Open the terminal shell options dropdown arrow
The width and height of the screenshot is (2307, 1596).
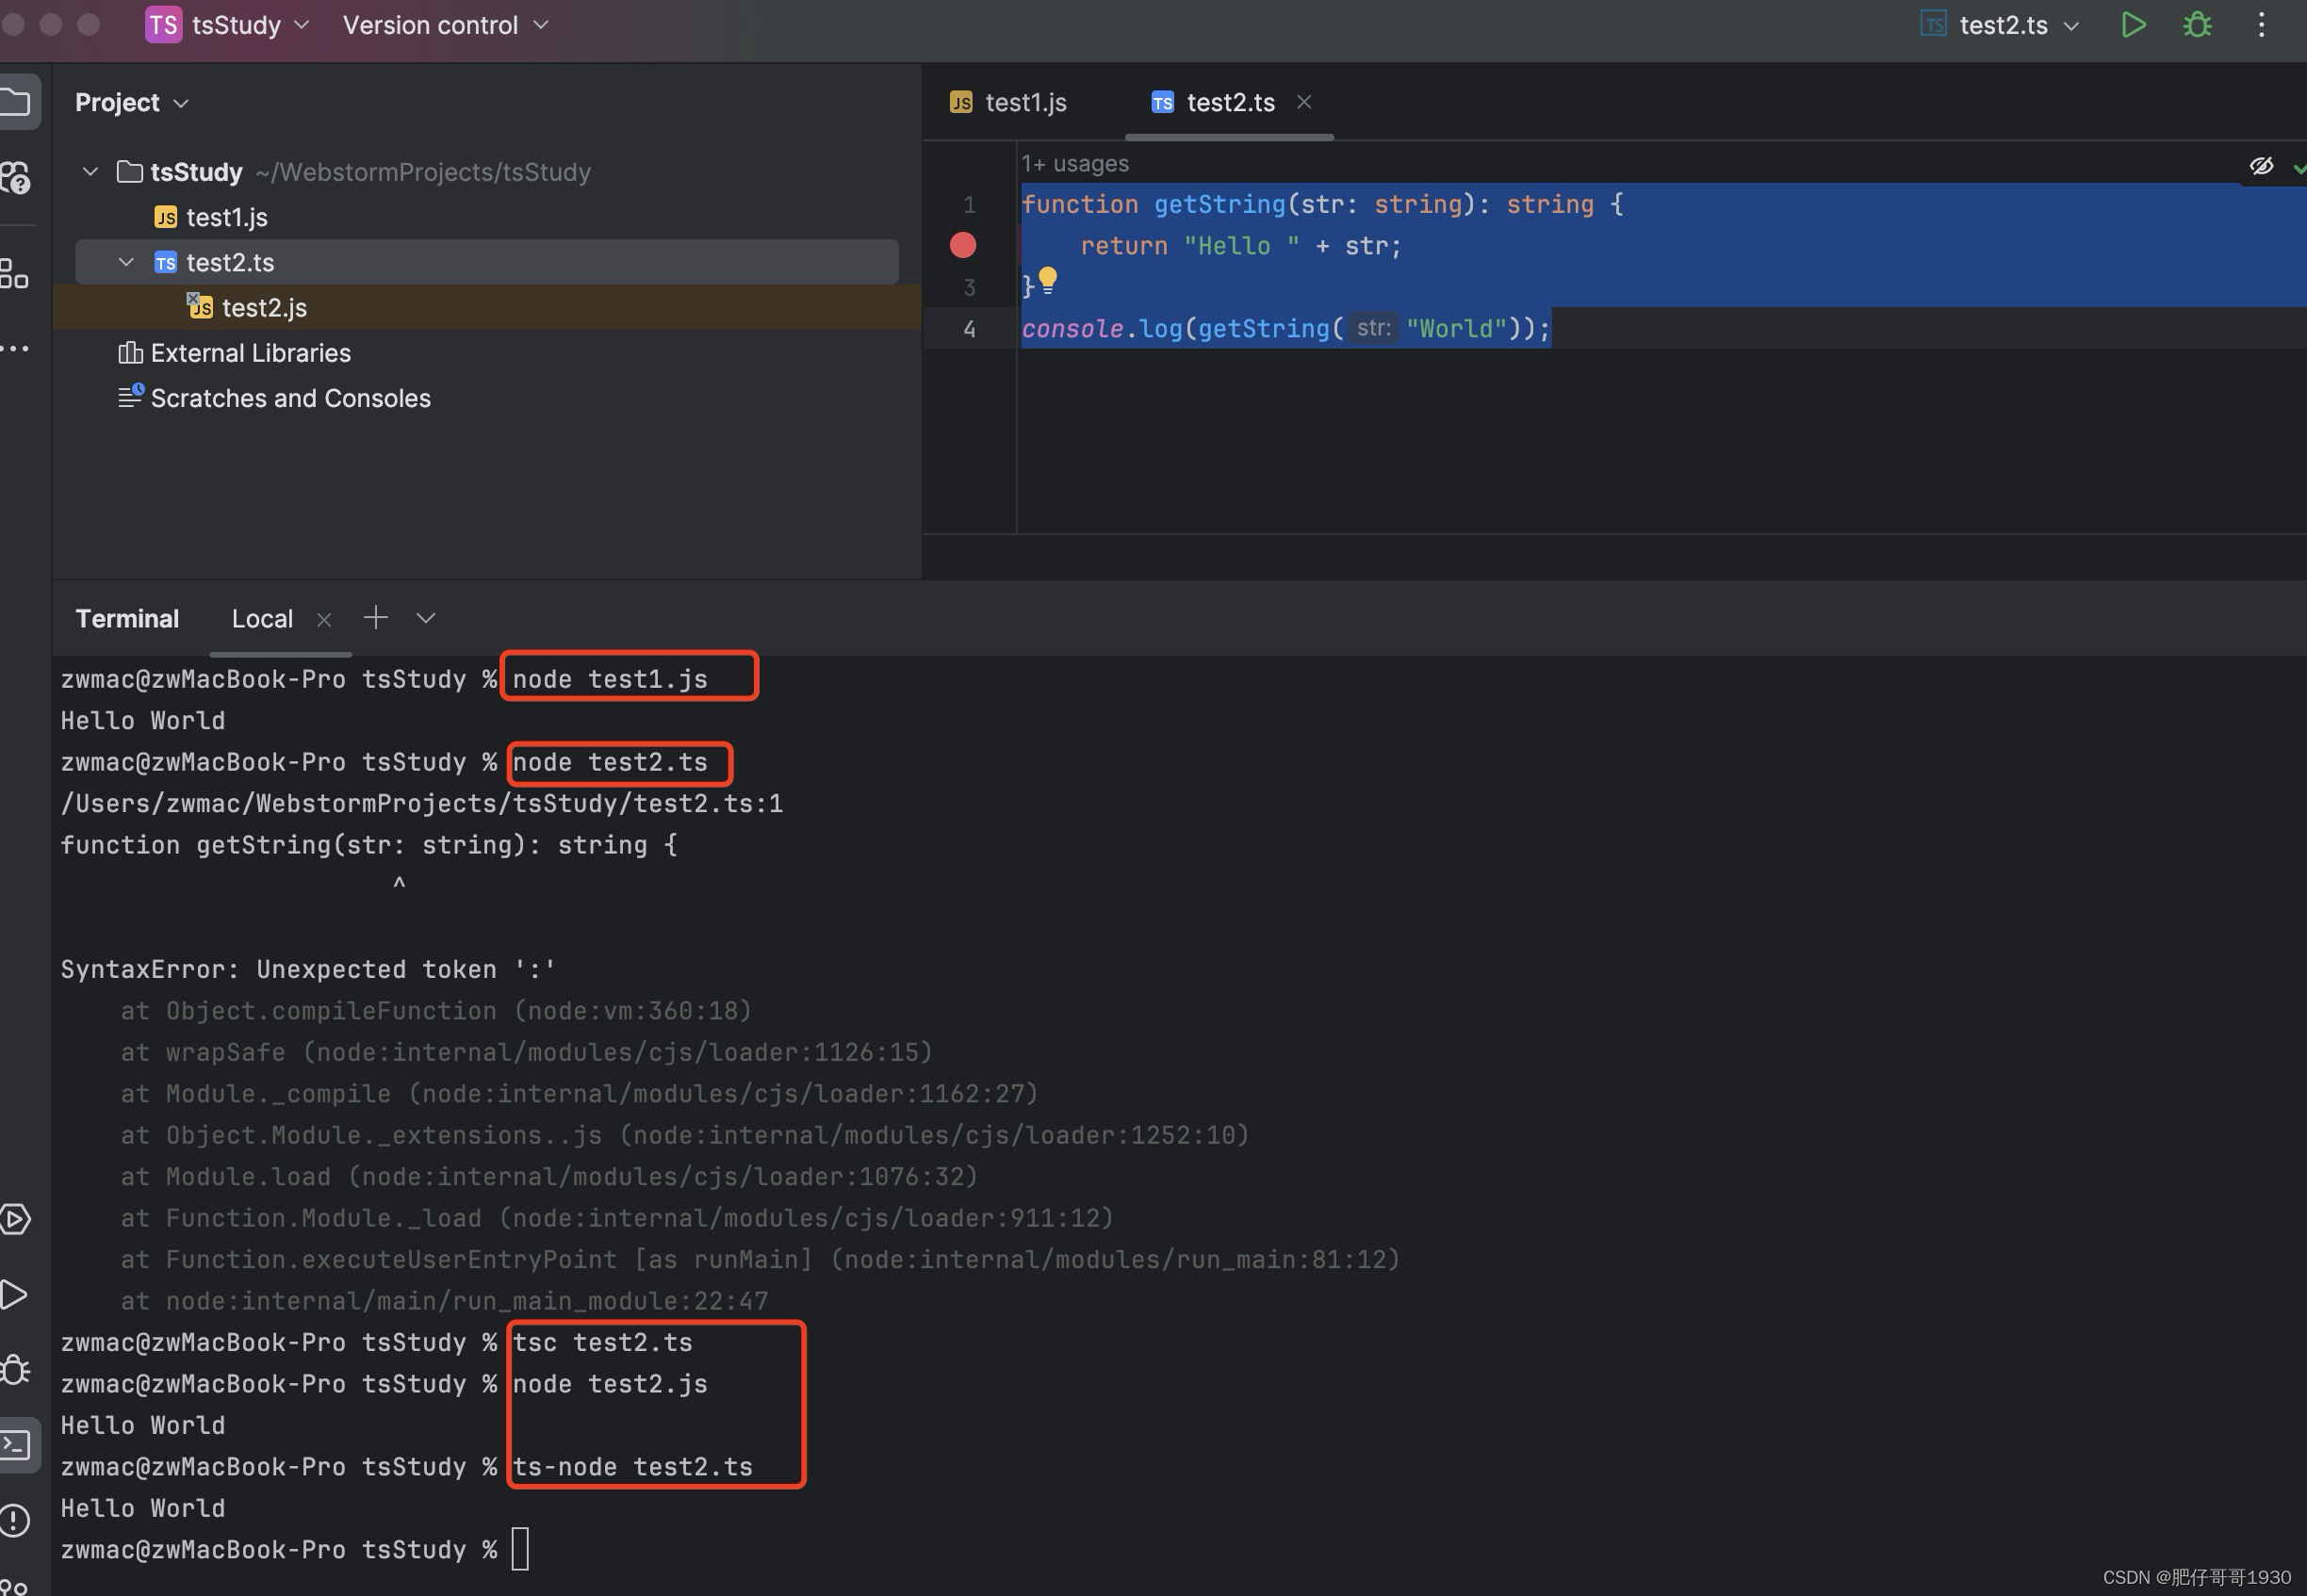click(x=426, y=618)
